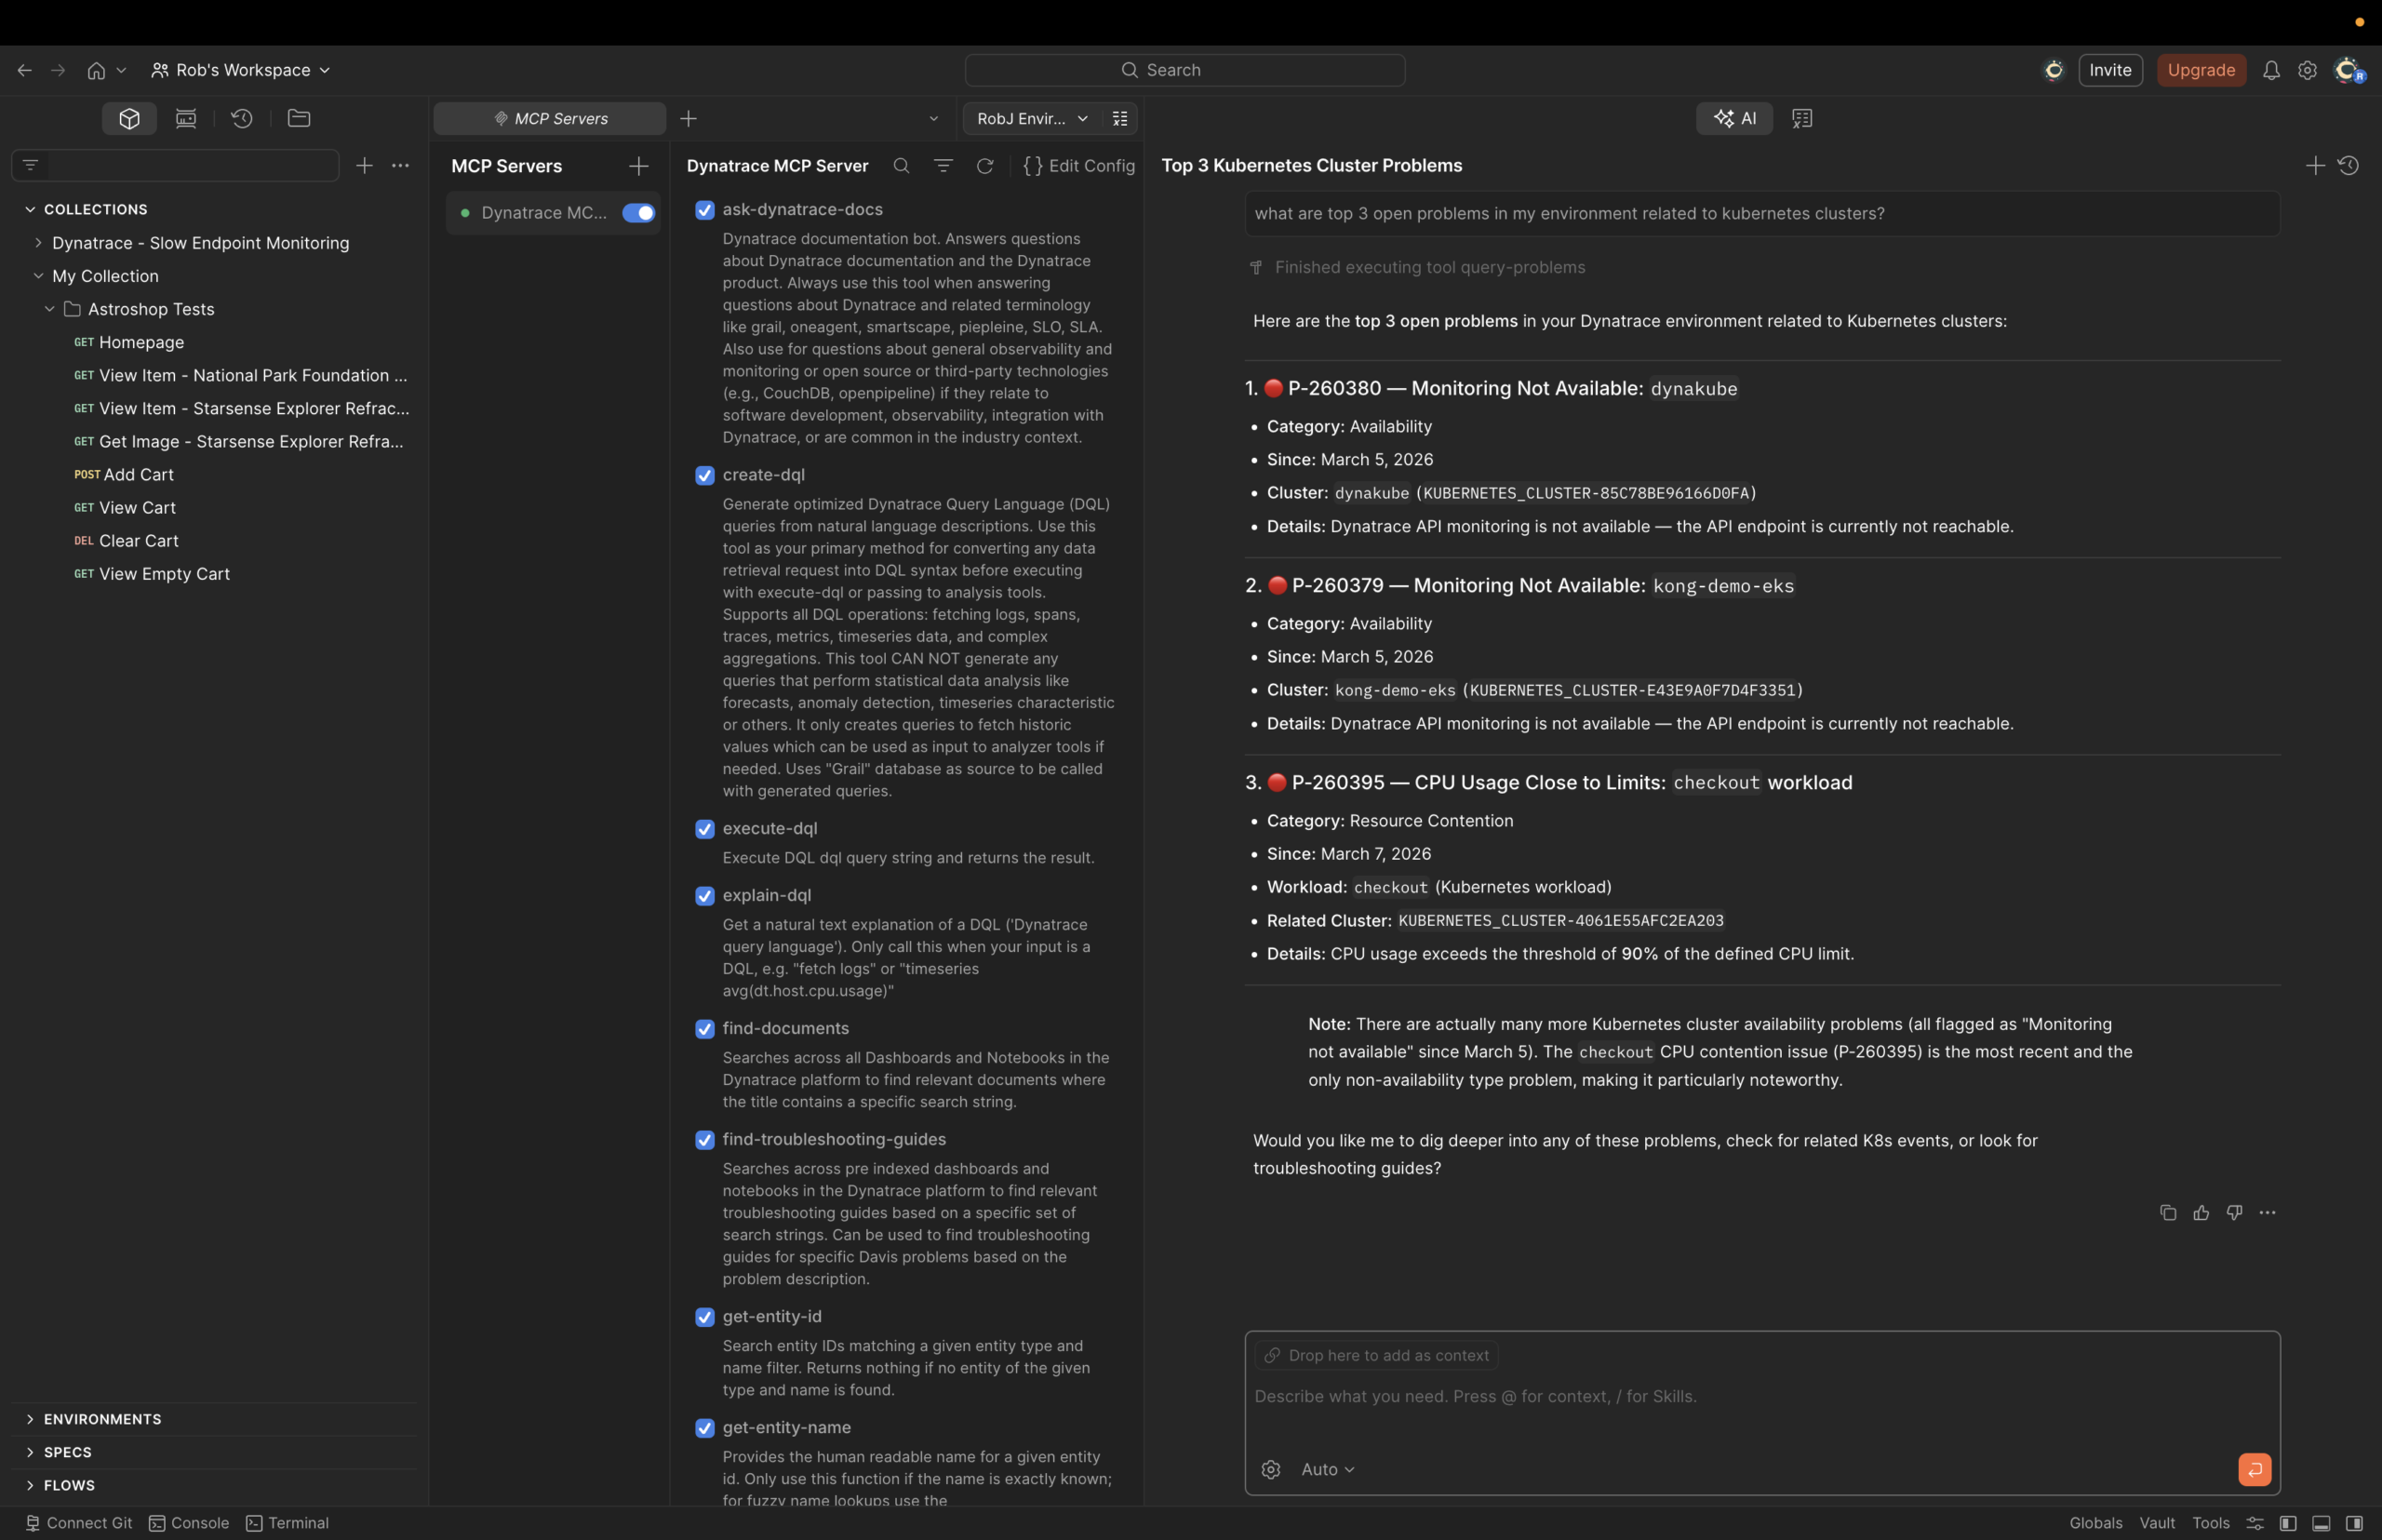Image resolution: width=2382 pixels, height=1540 pixels.
Task: Refresh the Dynatrace MCP Server tools list
Action: pyautogui.click(x=984, y=166)
